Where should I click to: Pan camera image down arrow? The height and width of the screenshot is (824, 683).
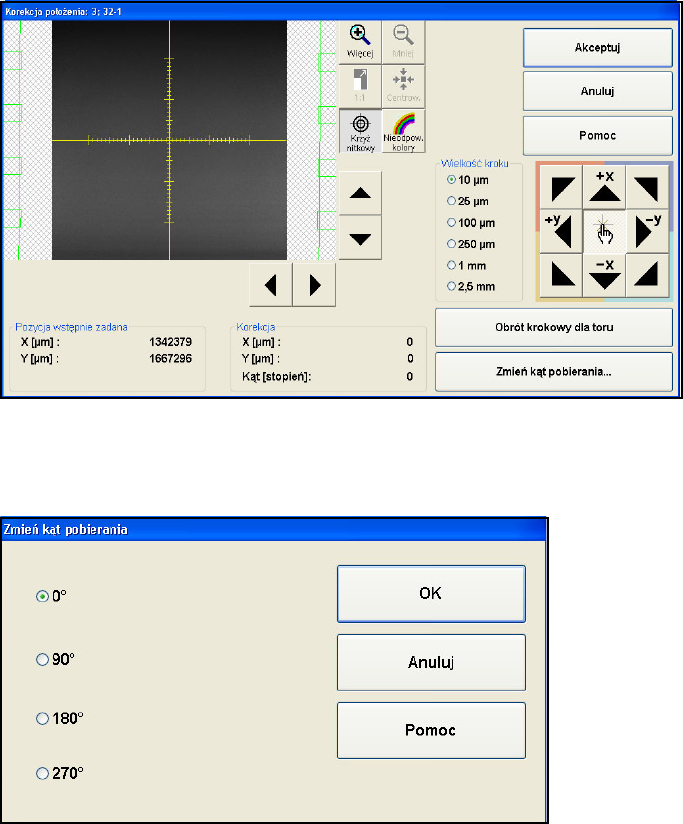tap(360, 238)
